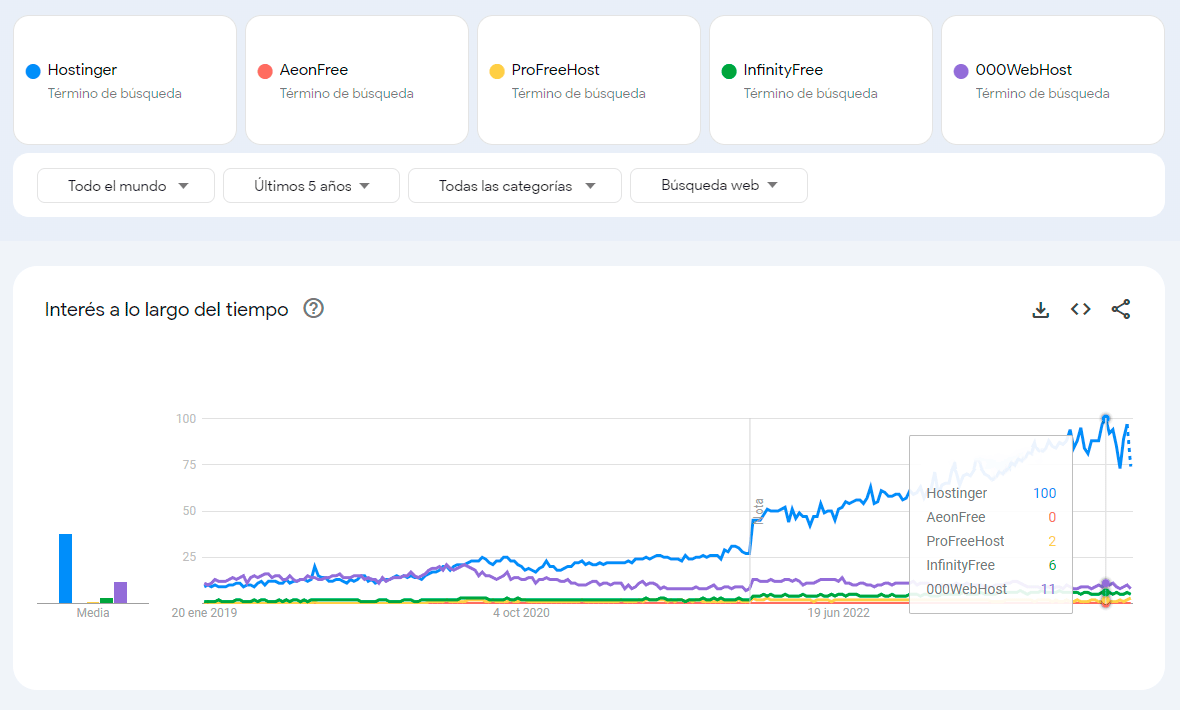Open the Todo el mundo region dropdown
The image size is (1180, 710).
tap(126, 186)
